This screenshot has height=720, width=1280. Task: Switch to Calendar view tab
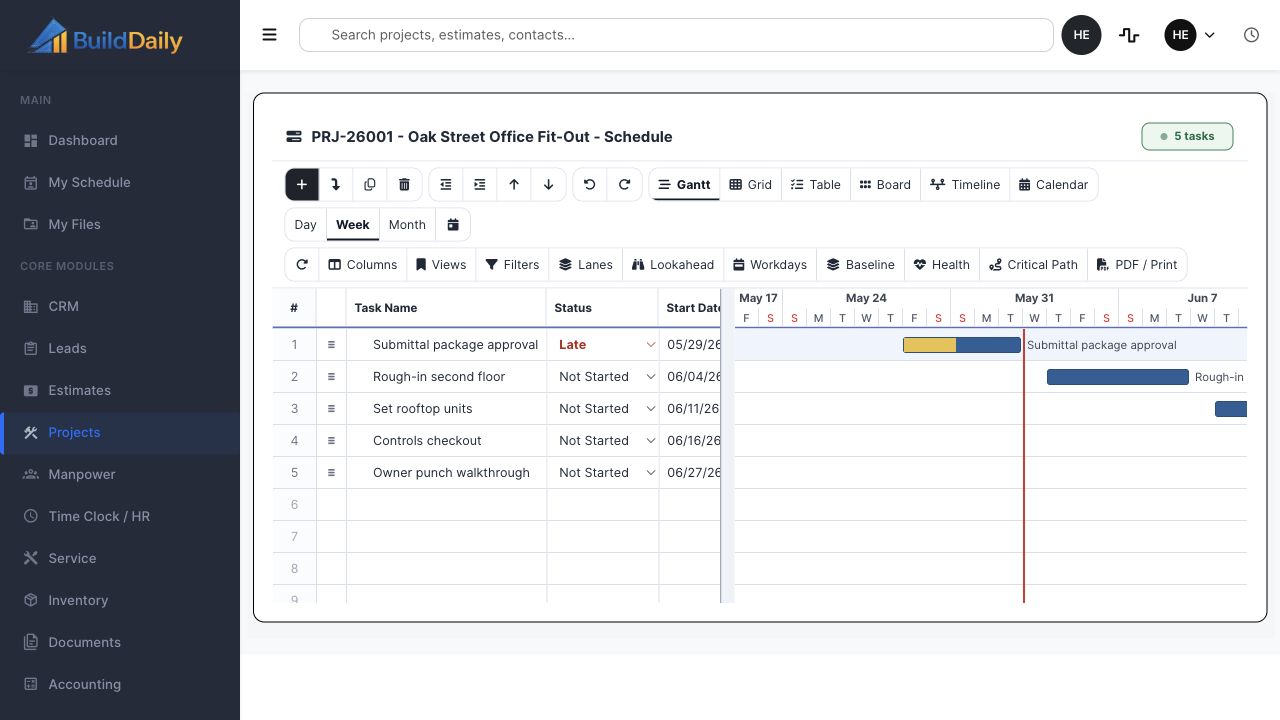pos(1054,185)
